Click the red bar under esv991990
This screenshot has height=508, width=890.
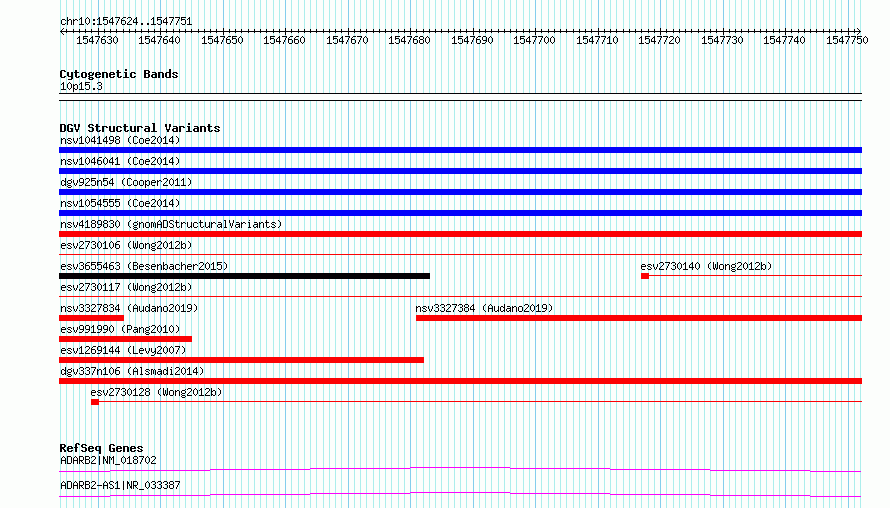[125, 339]
